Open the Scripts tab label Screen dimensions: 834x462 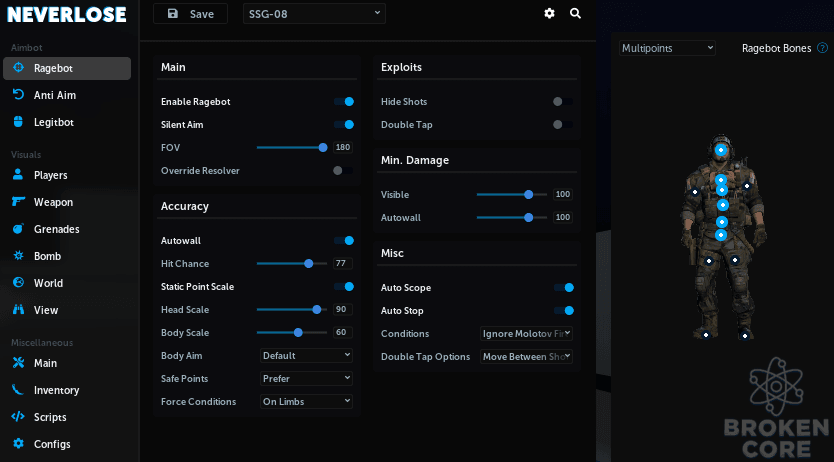50,417
